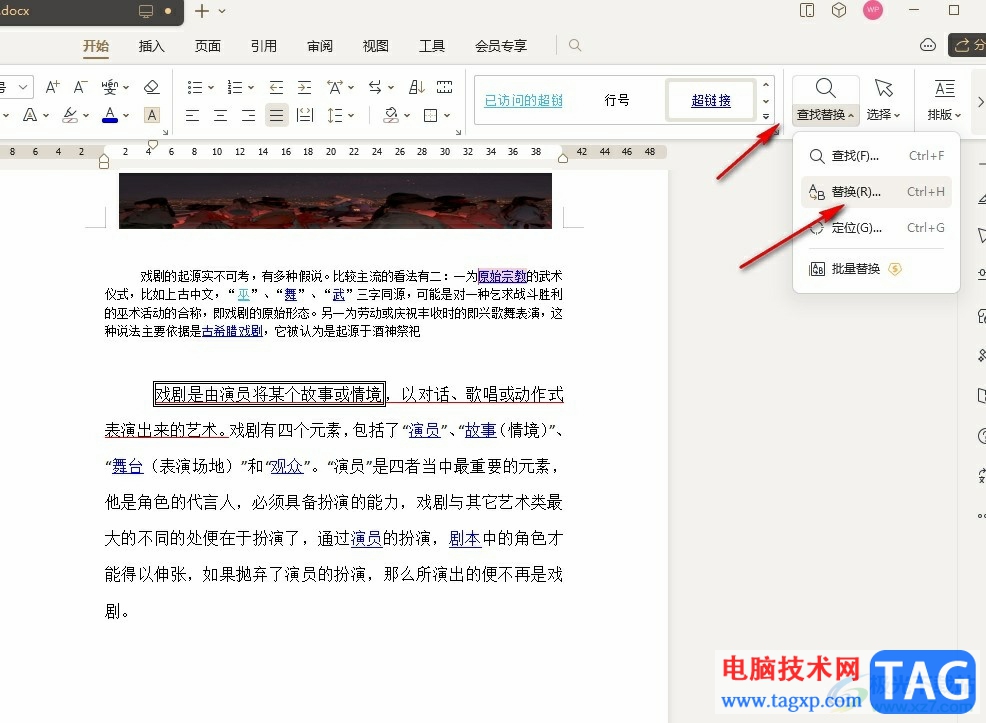The height and width of the screenshot is (723, 986).
Task: Open paragraph settings dialog launcher
Action: [458, 133]
